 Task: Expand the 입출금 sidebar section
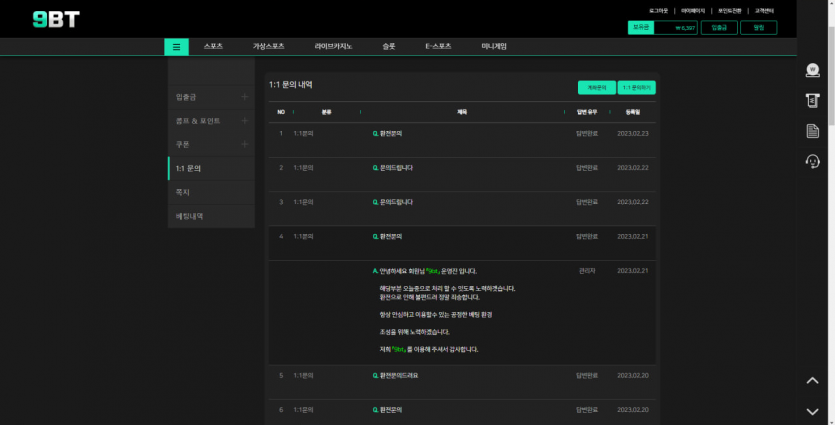click(x=245, y=97)
